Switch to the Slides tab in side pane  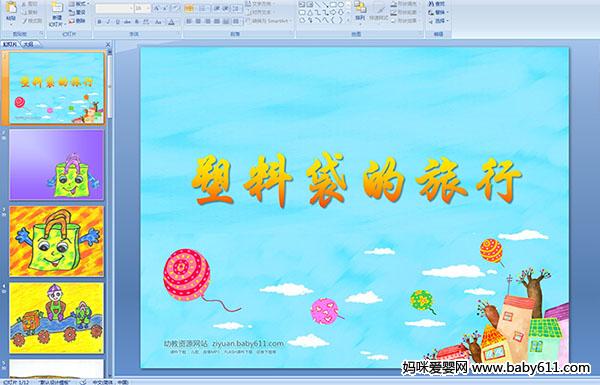coord(10,44)
